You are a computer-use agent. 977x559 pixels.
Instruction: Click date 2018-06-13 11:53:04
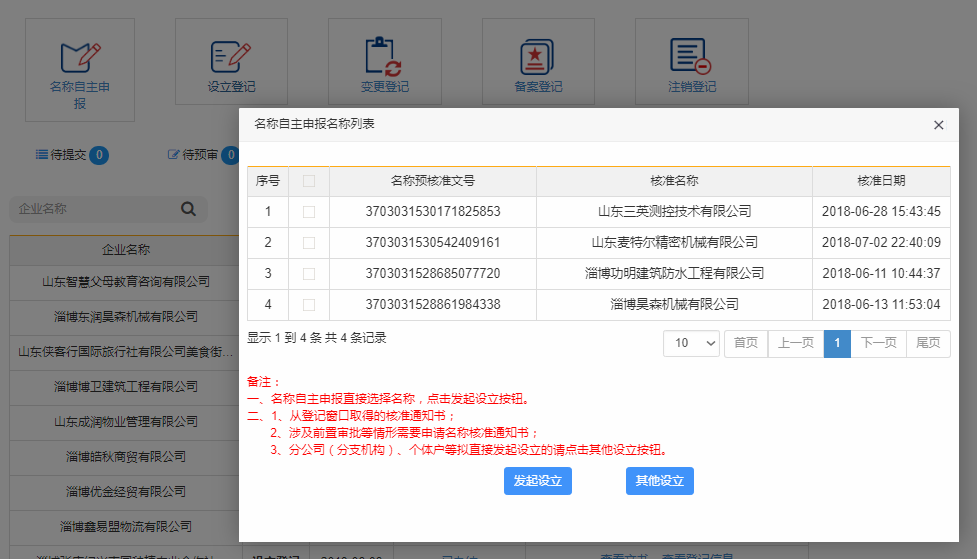click(x=881, y=305)
